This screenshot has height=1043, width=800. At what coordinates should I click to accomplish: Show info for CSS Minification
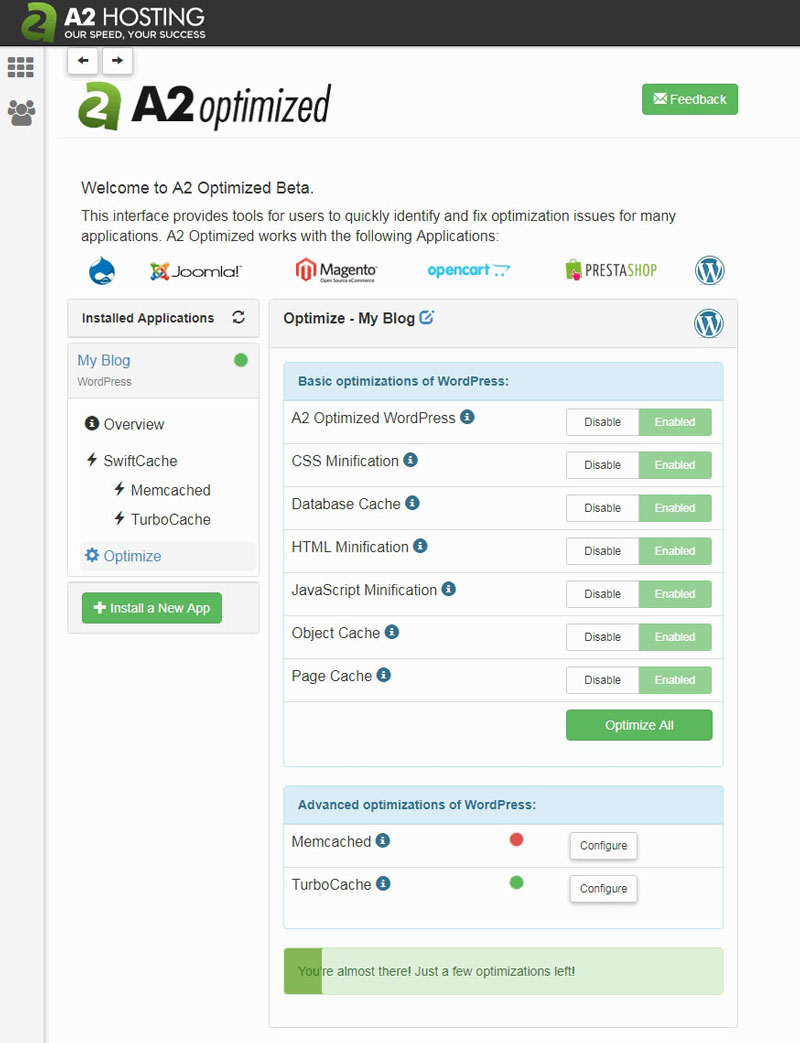coord(411,460)
